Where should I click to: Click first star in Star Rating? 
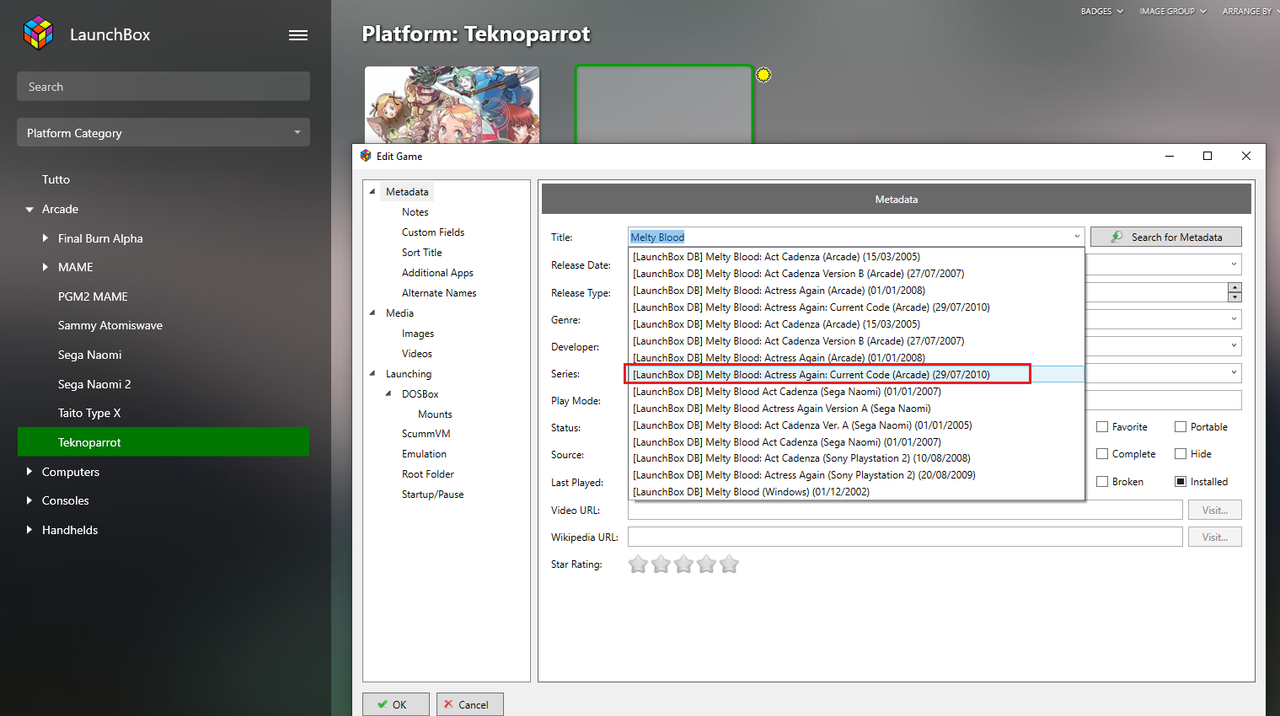click(x=638, y=564)
